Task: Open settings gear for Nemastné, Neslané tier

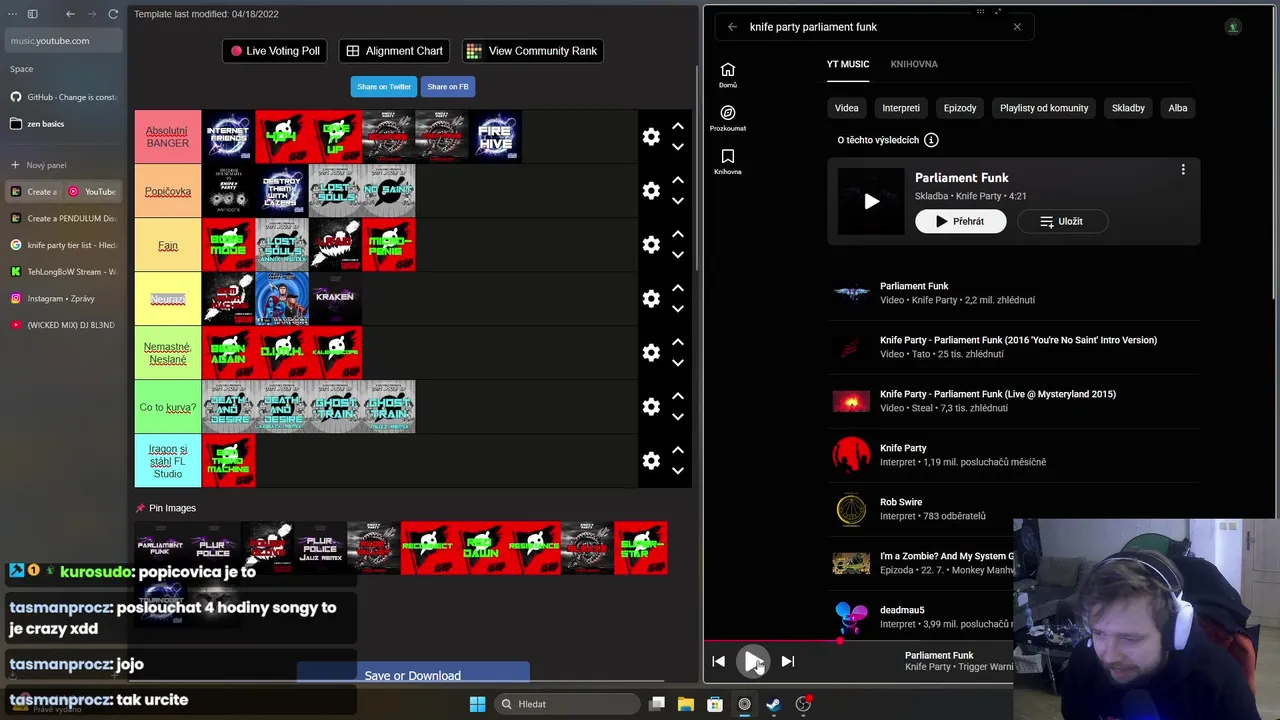Action: tap(651, 353)
